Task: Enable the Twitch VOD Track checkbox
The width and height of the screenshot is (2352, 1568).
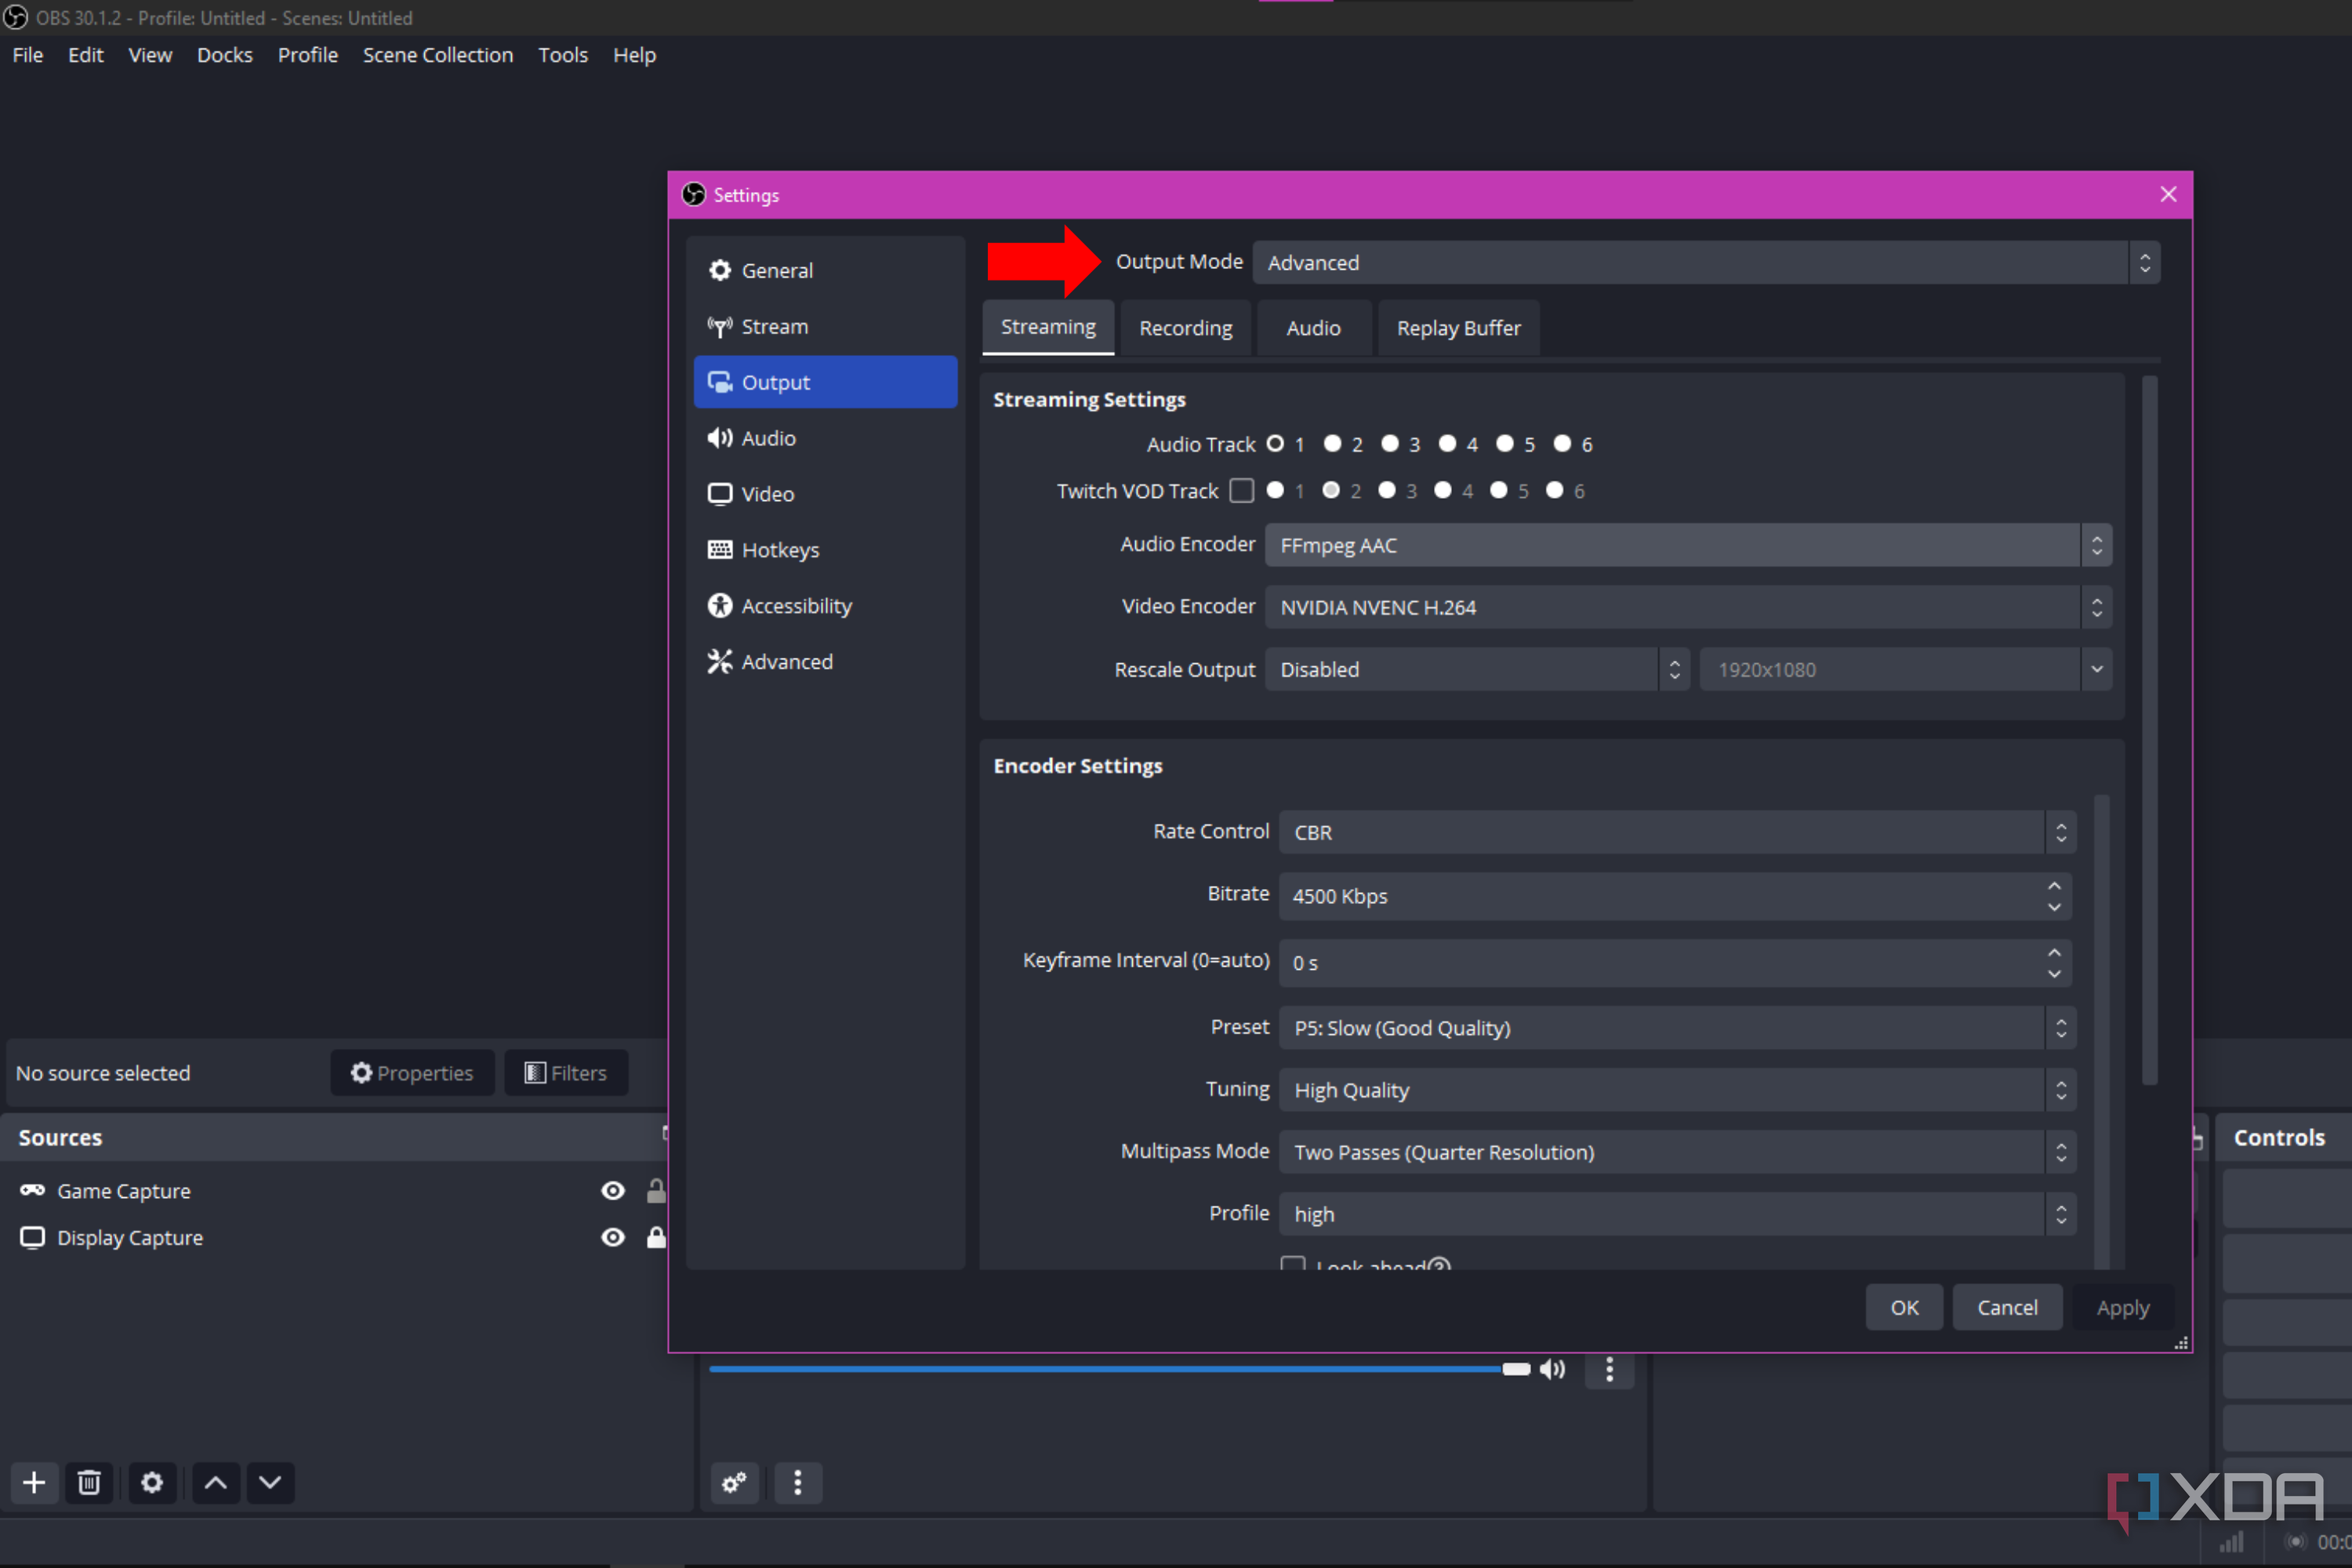Action: pyautogui.click(x=1242, y=490)
